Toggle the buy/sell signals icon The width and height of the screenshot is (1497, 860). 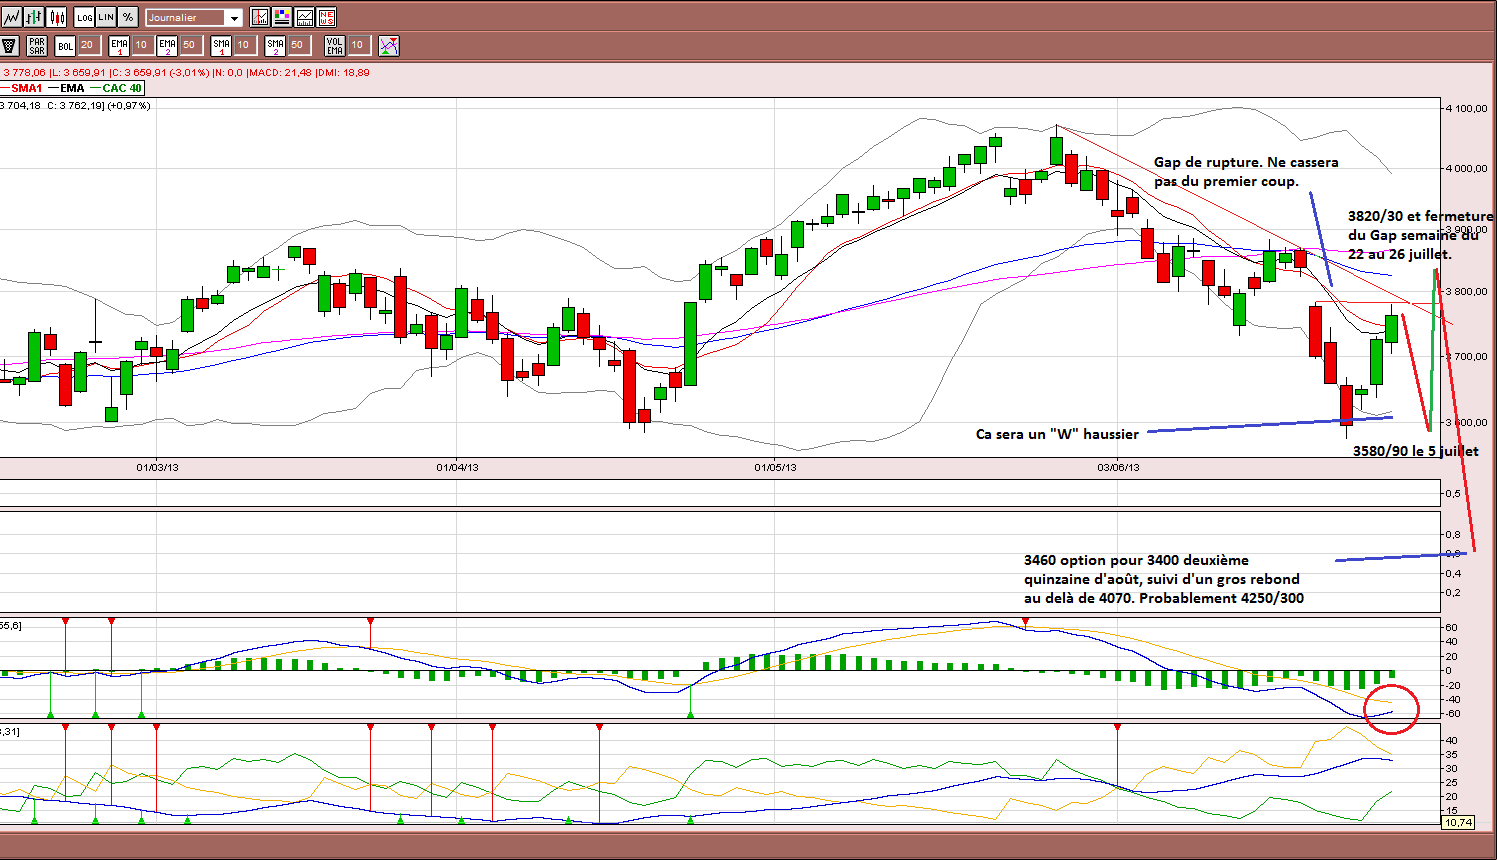[x=389, y=45]
